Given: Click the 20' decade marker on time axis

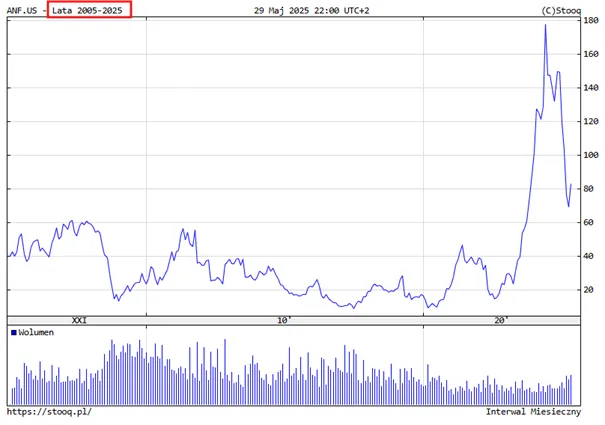Looking at the screenshot, I should (501, 320).
